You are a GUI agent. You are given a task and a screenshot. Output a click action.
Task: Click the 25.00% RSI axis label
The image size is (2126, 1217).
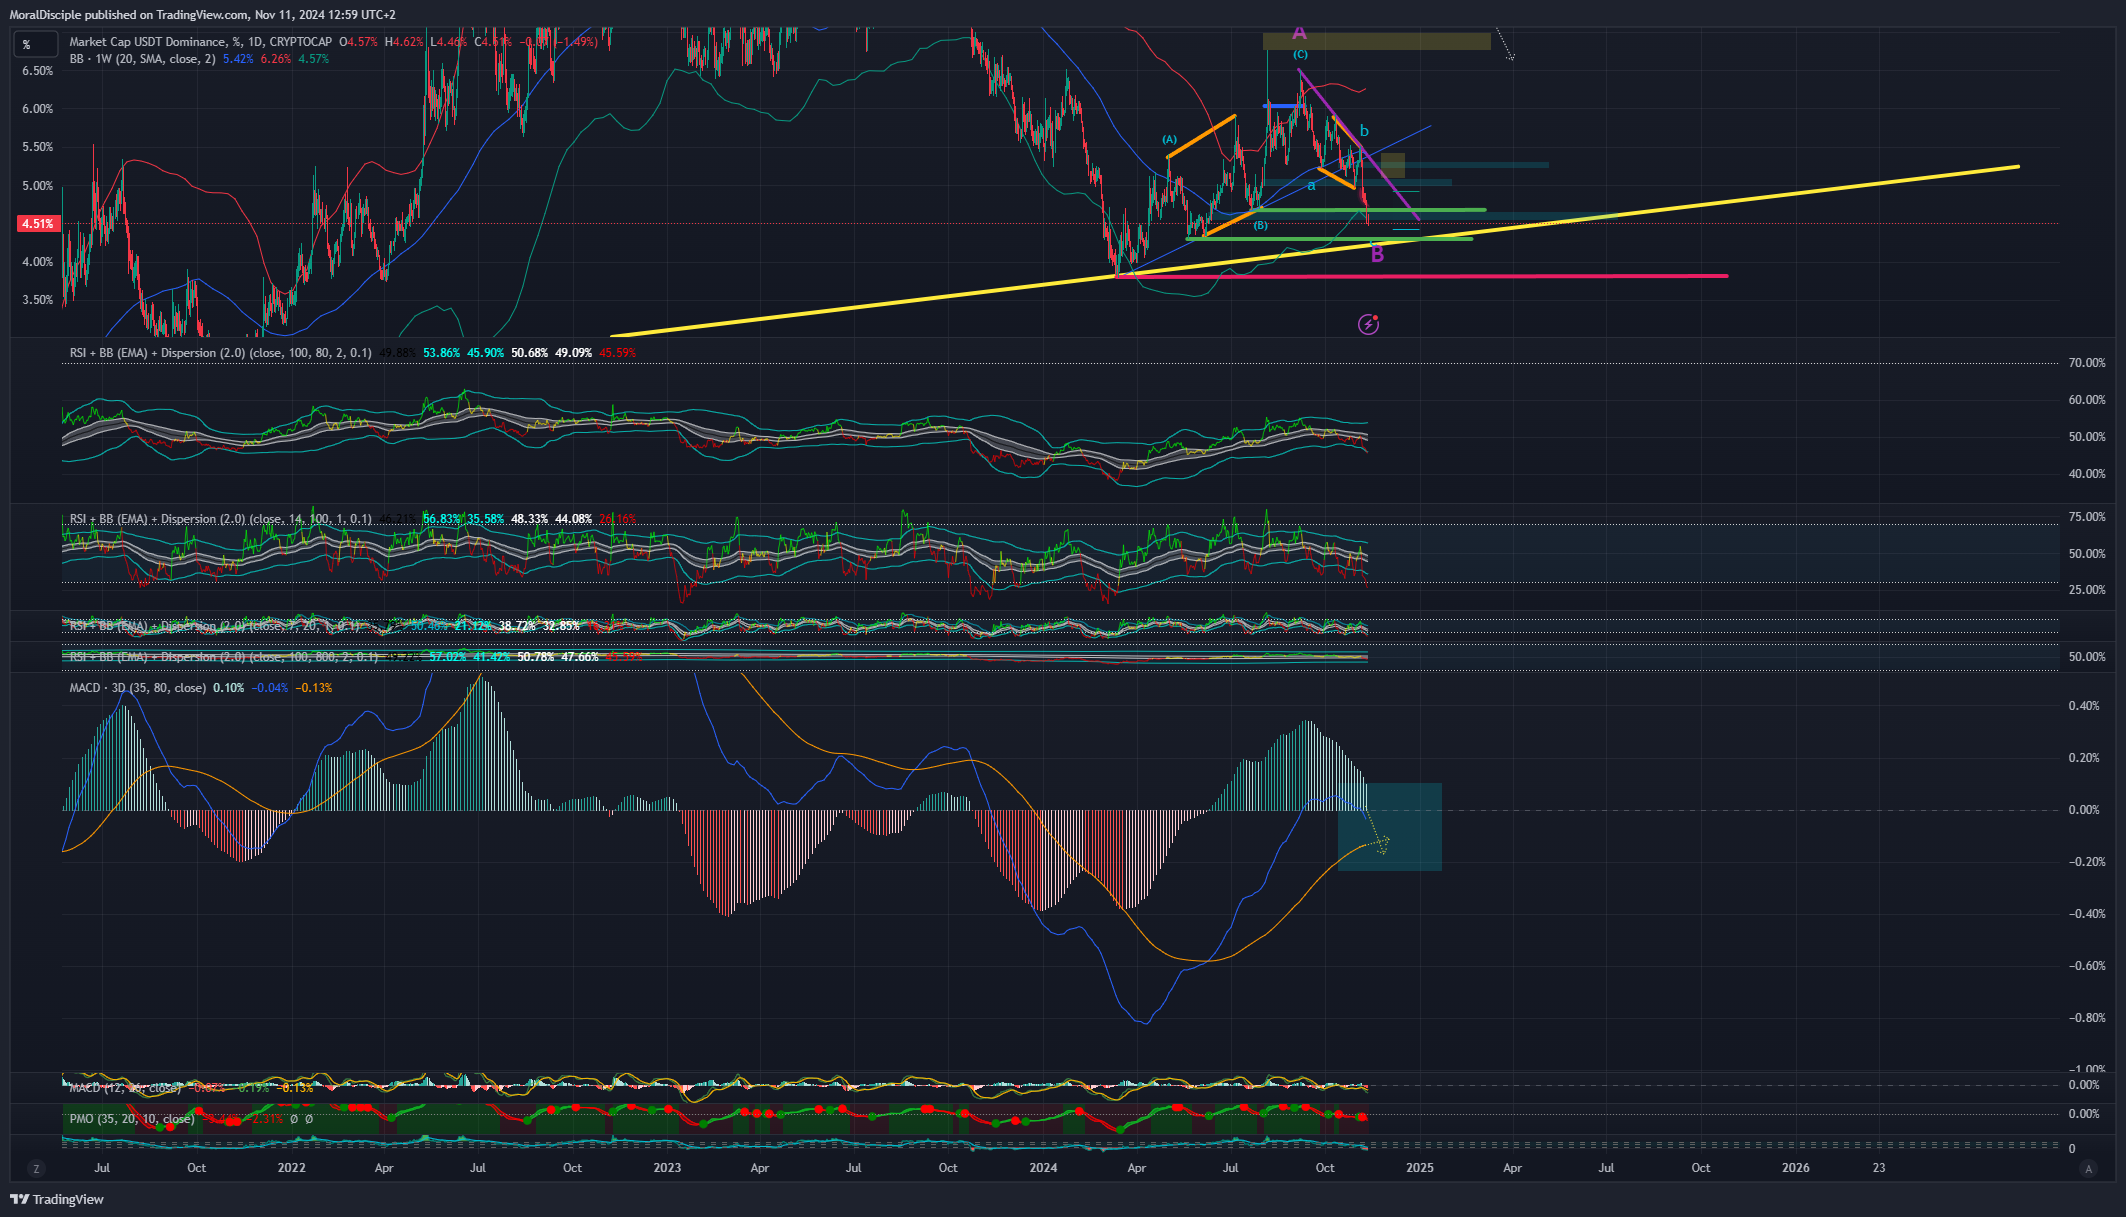[x=2087, y=590]
